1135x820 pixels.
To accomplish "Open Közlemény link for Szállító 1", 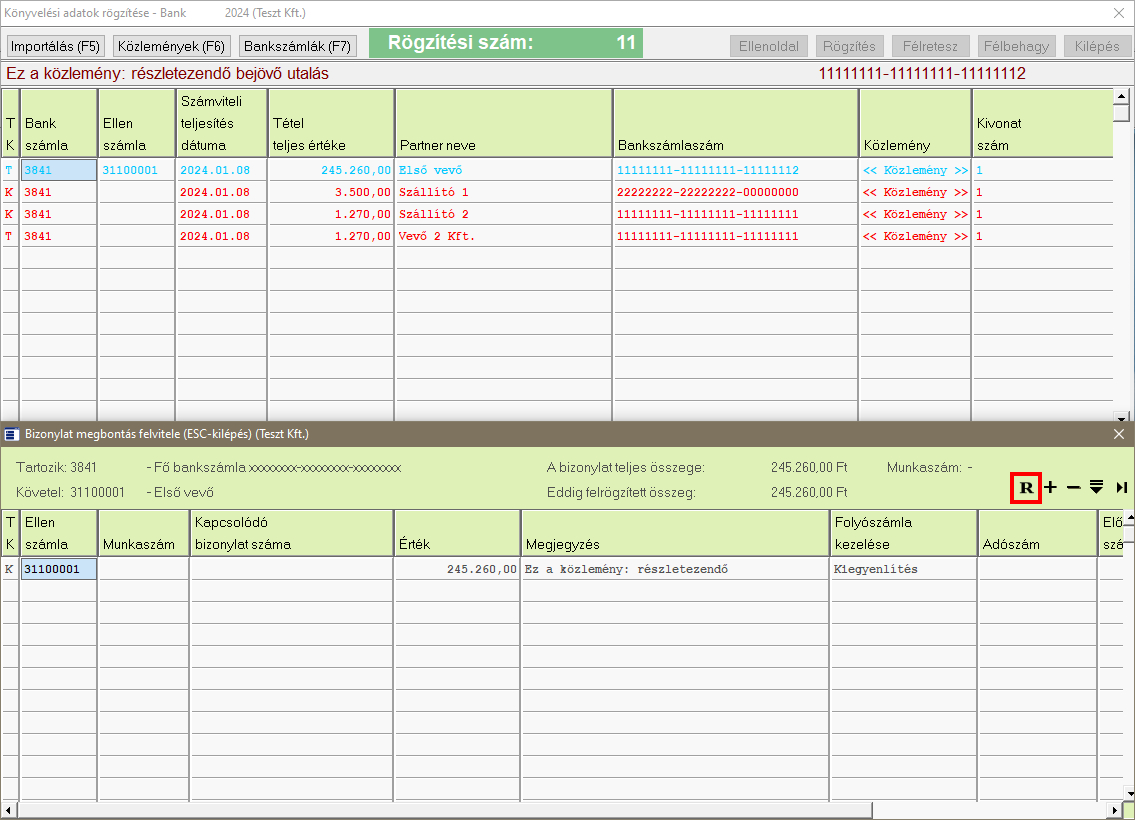I will pos(915,192).
